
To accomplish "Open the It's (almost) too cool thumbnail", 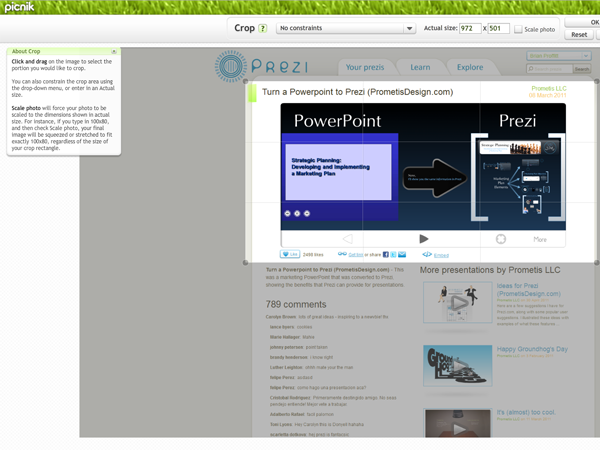I will point(458,423).
